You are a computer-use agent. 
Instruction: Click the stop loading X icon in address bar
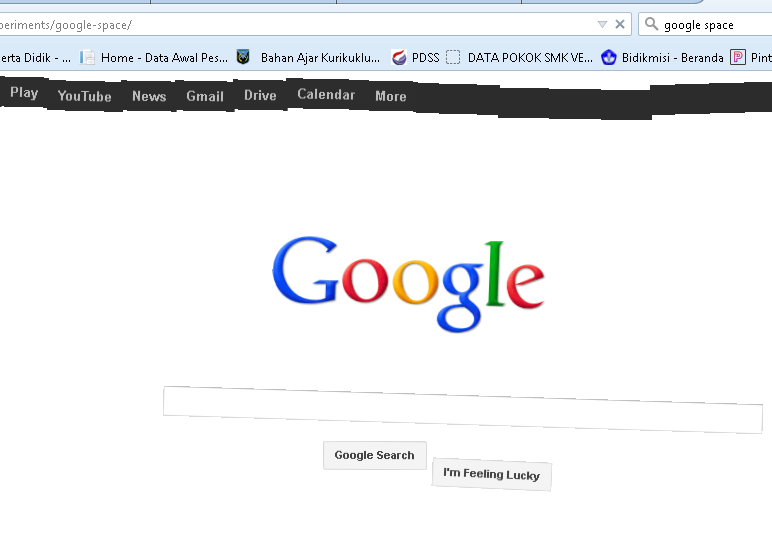tap(620, 24)
